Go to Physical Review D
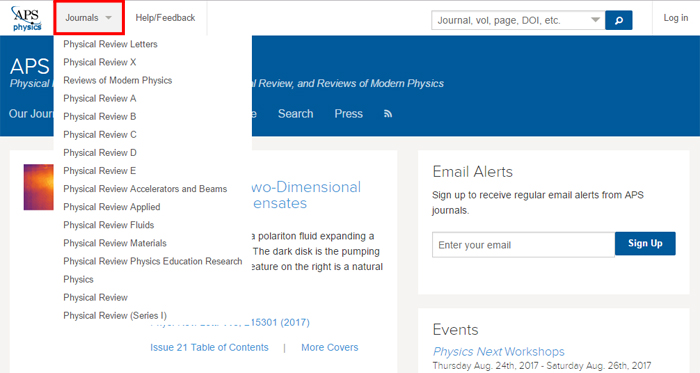 (x=100, y=153)
